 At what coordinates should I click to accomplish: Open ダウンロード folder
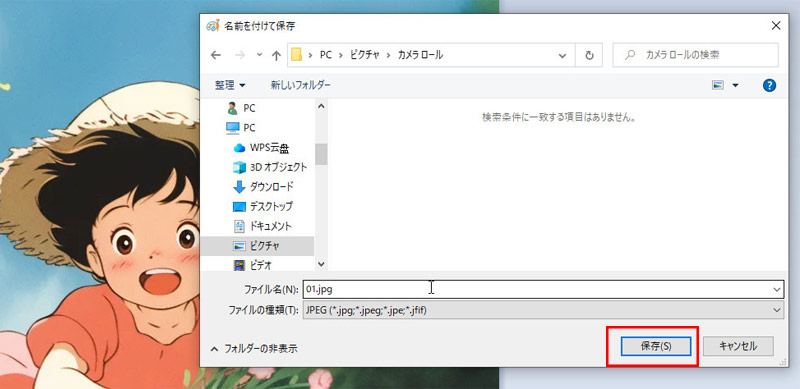tap(263, 187)
